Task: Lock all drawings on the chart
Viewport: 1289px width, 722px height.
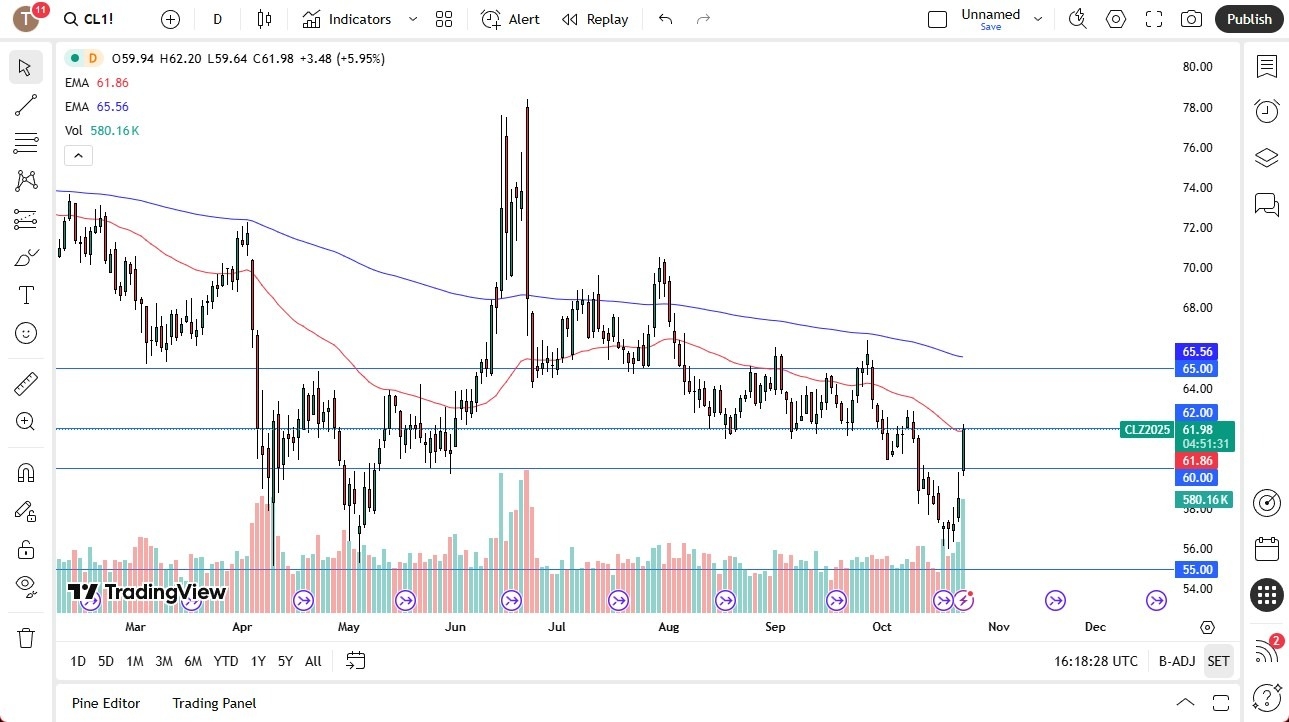Action: tap(25, 549)
